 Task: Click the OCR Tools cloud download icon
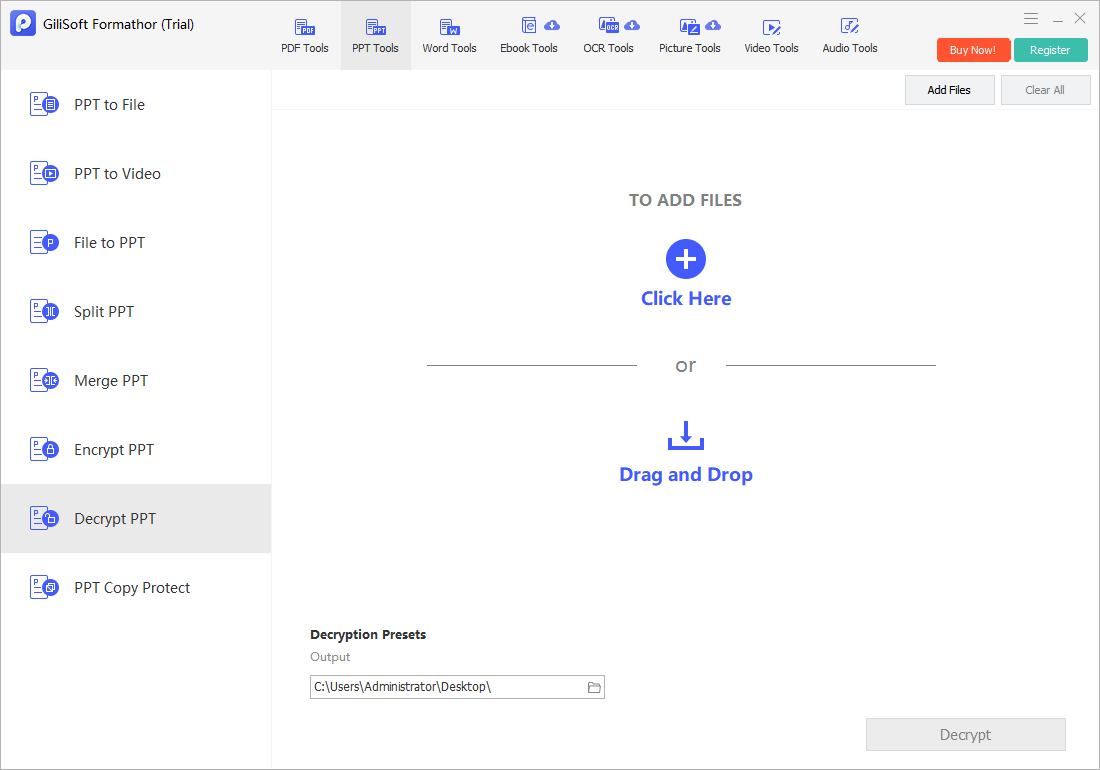[x=632, y=26]
